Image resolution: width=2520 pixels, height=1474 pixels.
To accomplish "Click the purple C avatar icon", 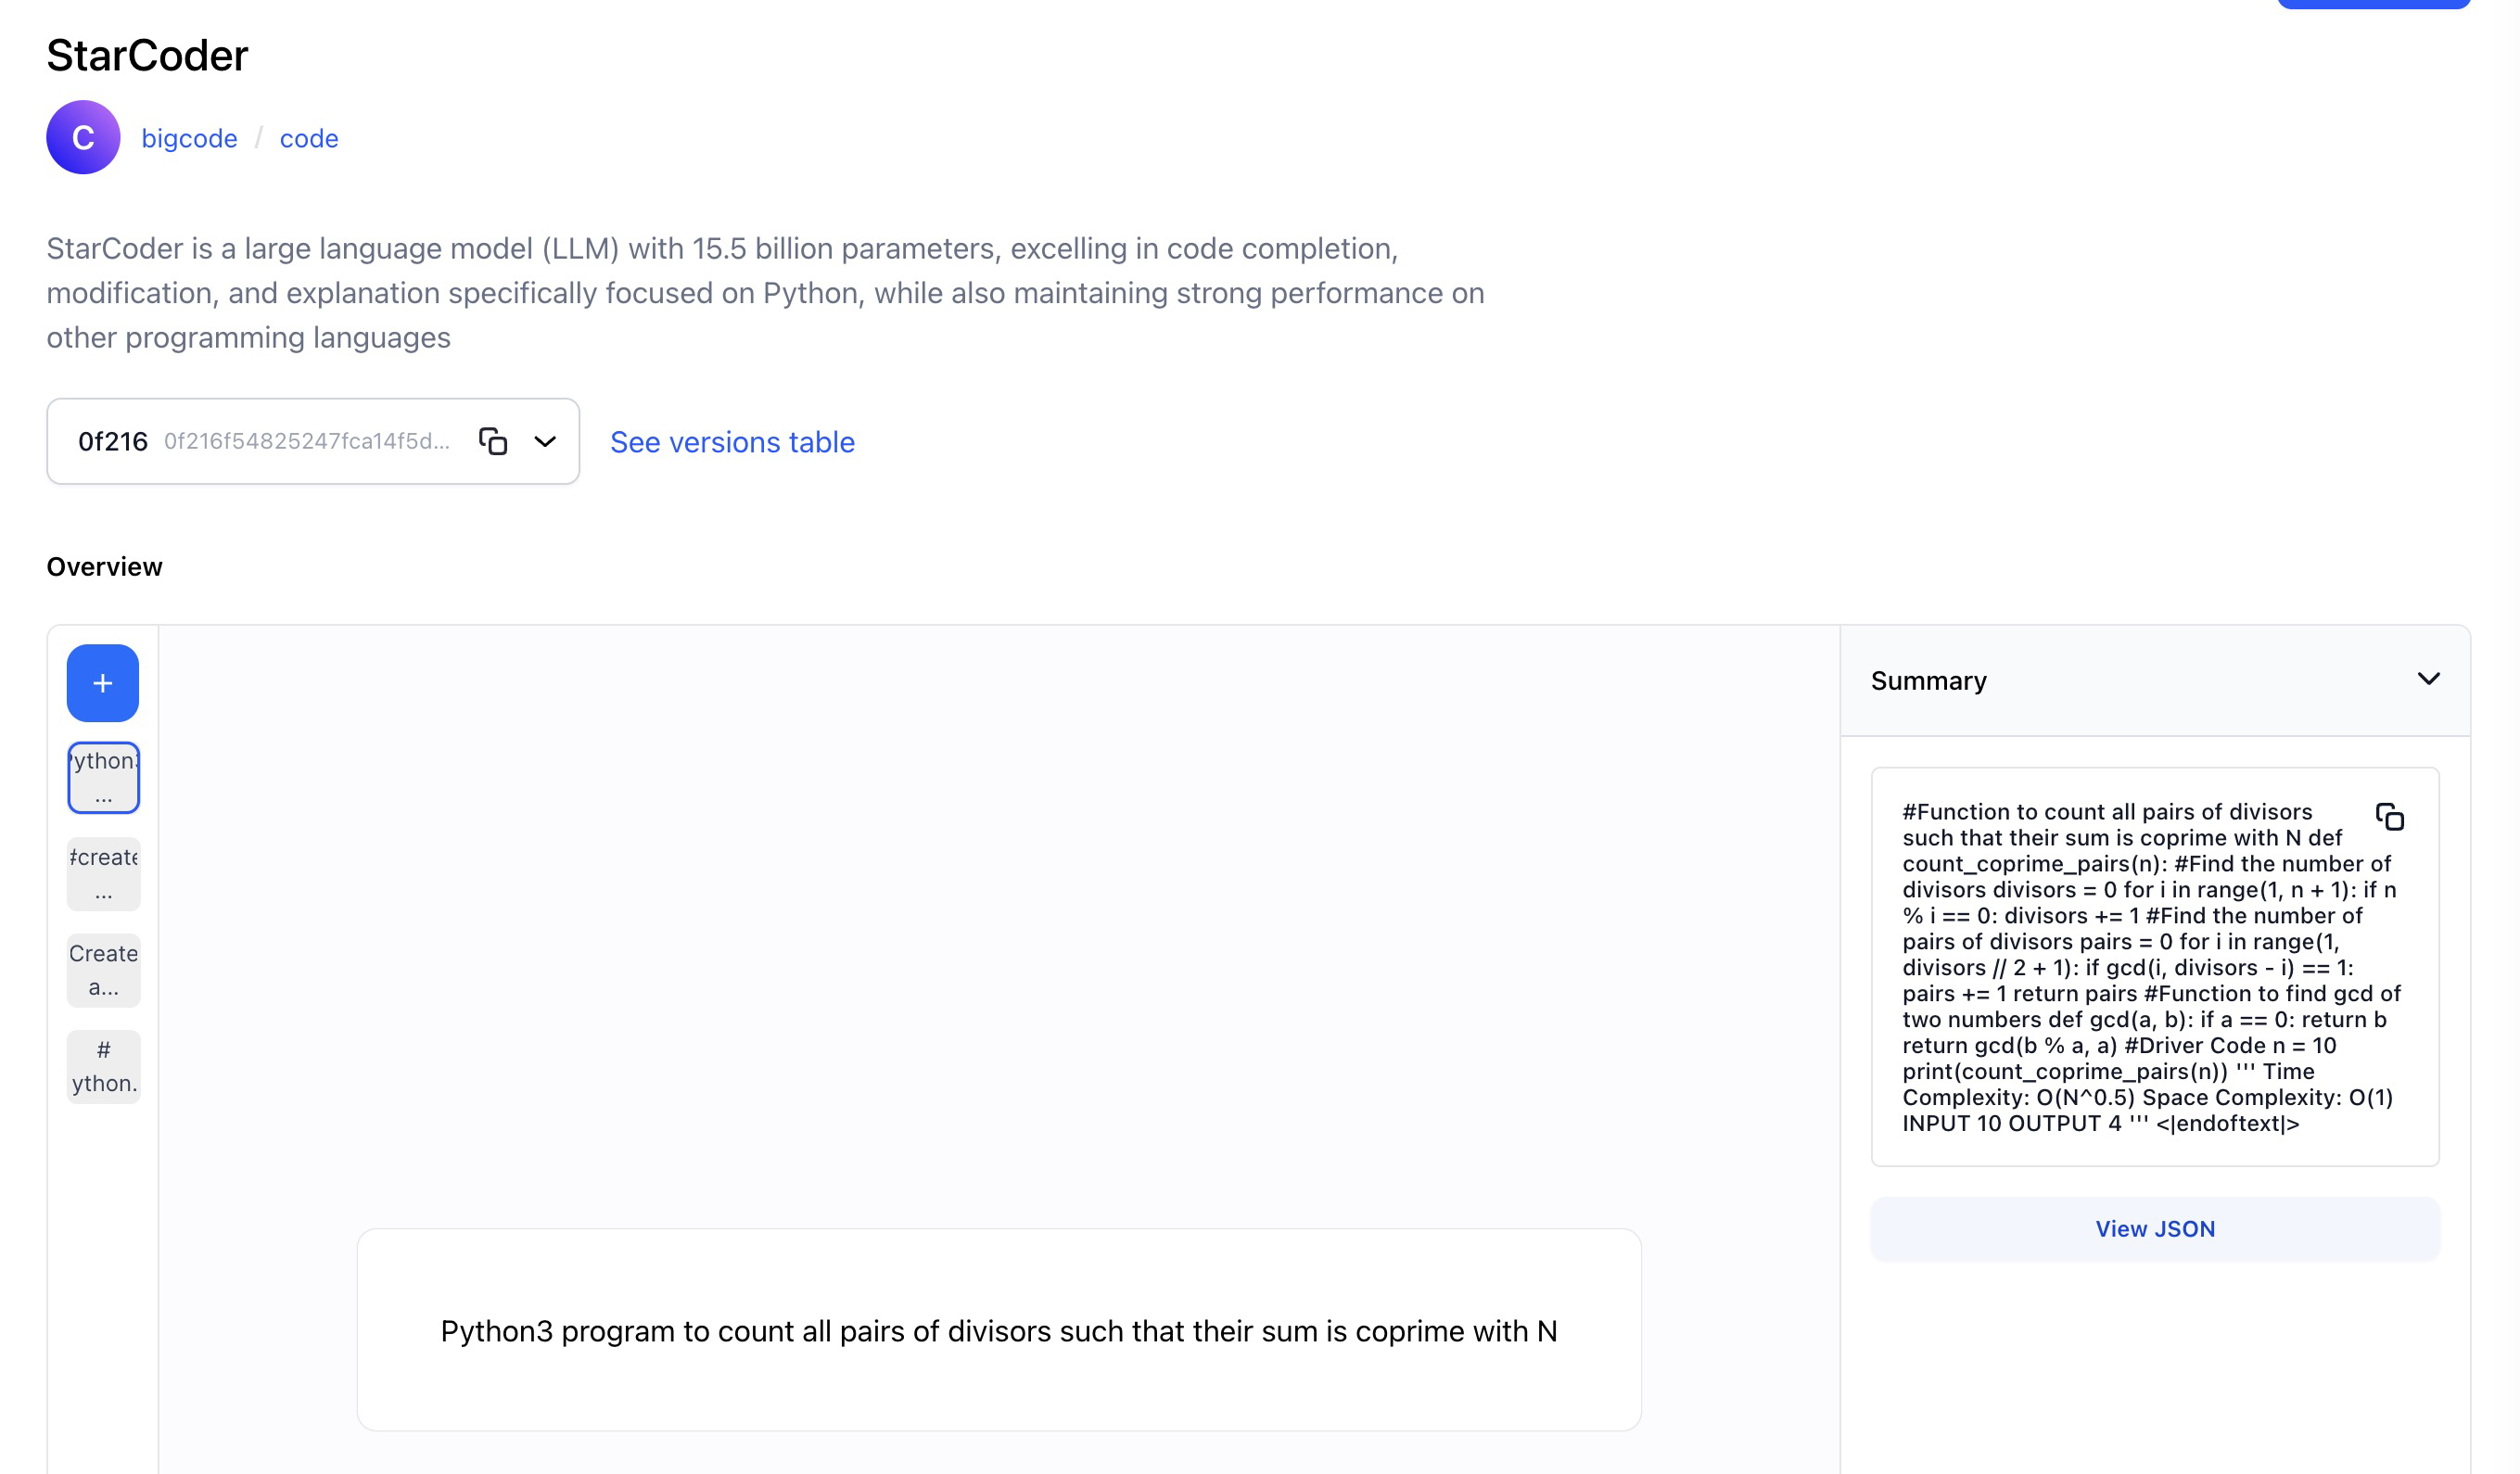I will (x=83, y=137).
